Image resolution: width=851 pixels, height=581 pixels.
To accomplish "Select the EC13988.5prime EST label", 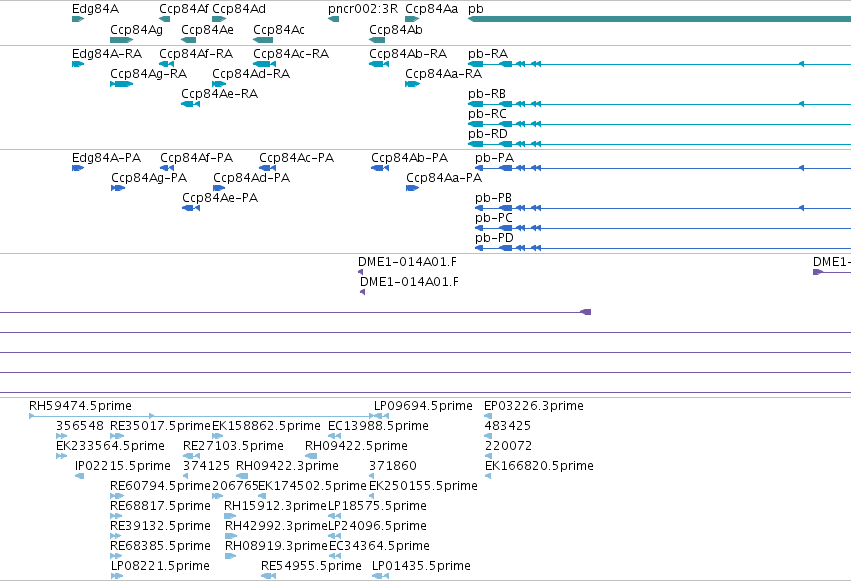I will [x=378, y=426].
